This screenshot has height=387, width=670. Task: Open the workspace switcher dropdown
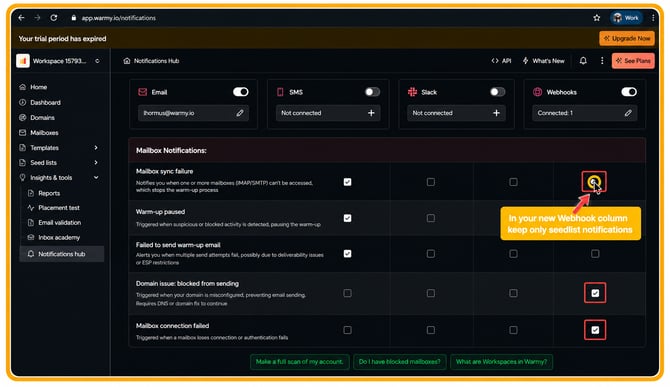coord(97,61)
